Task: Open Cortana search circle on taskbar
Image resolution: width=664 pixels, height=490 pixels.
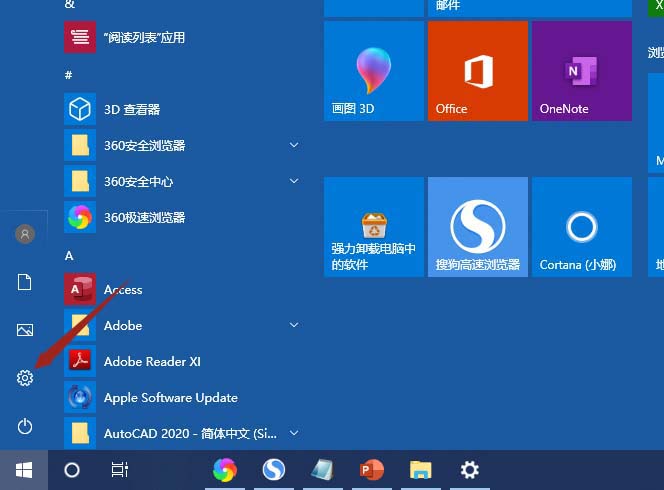Action: coord(72,470)
